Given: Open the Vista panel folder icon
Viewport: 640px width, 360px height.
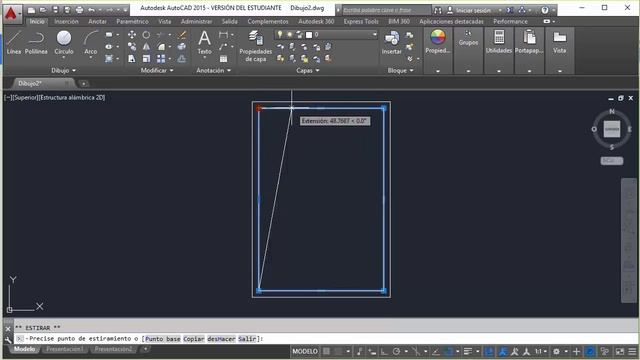Looking at the screenshot, I should click(x=560, y=37).
